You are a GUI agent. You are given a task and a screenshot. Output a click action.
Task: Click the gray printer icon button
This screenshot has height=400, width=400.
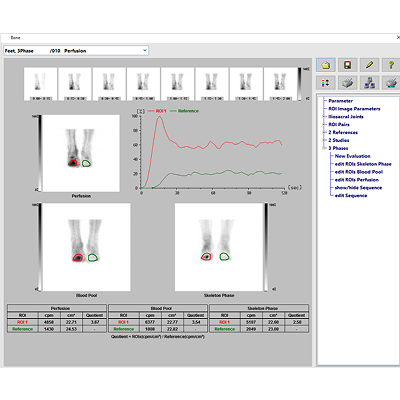(347, 83)
